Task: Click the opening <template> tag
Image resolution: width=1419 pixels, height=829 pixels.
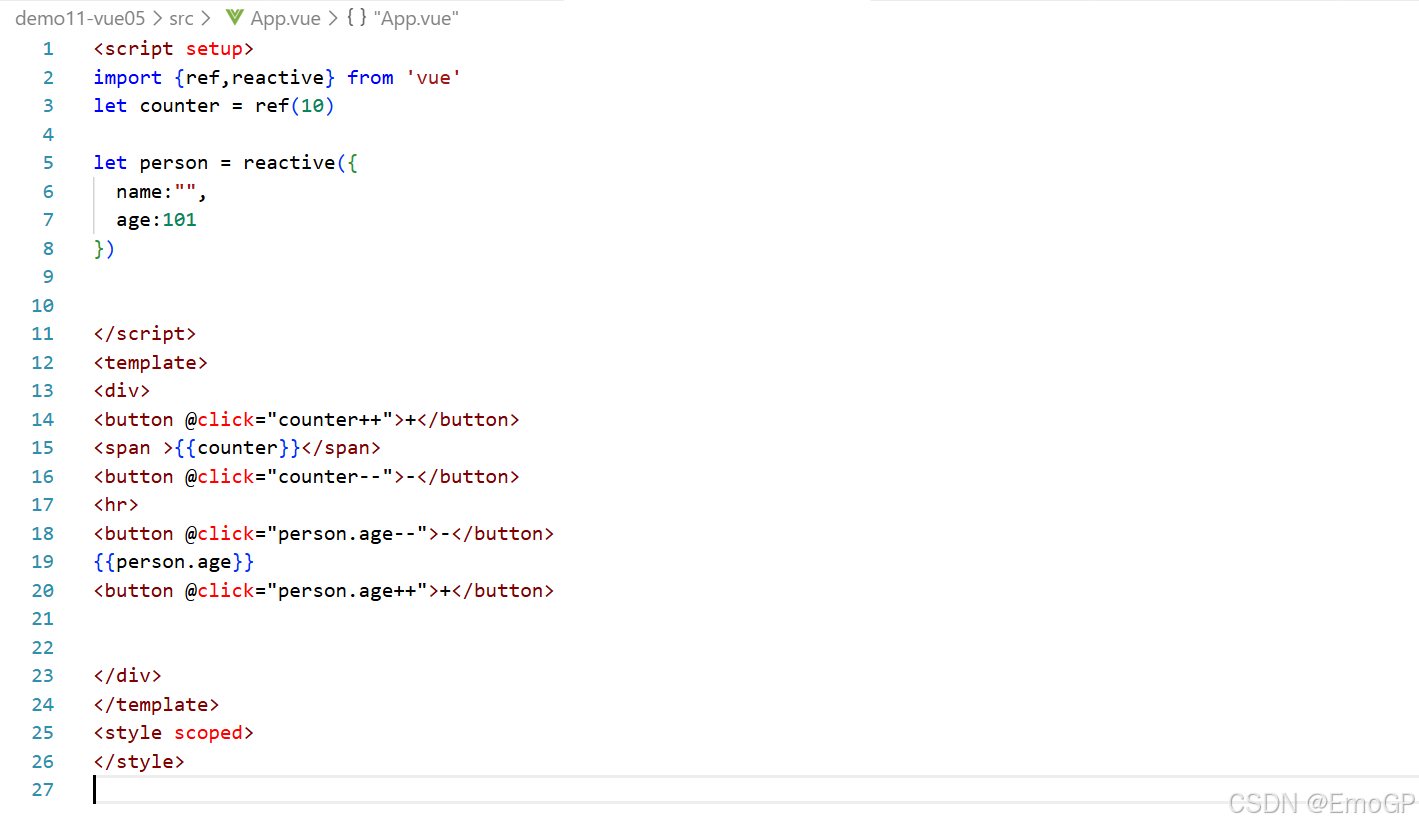Action: click(151, 363)
